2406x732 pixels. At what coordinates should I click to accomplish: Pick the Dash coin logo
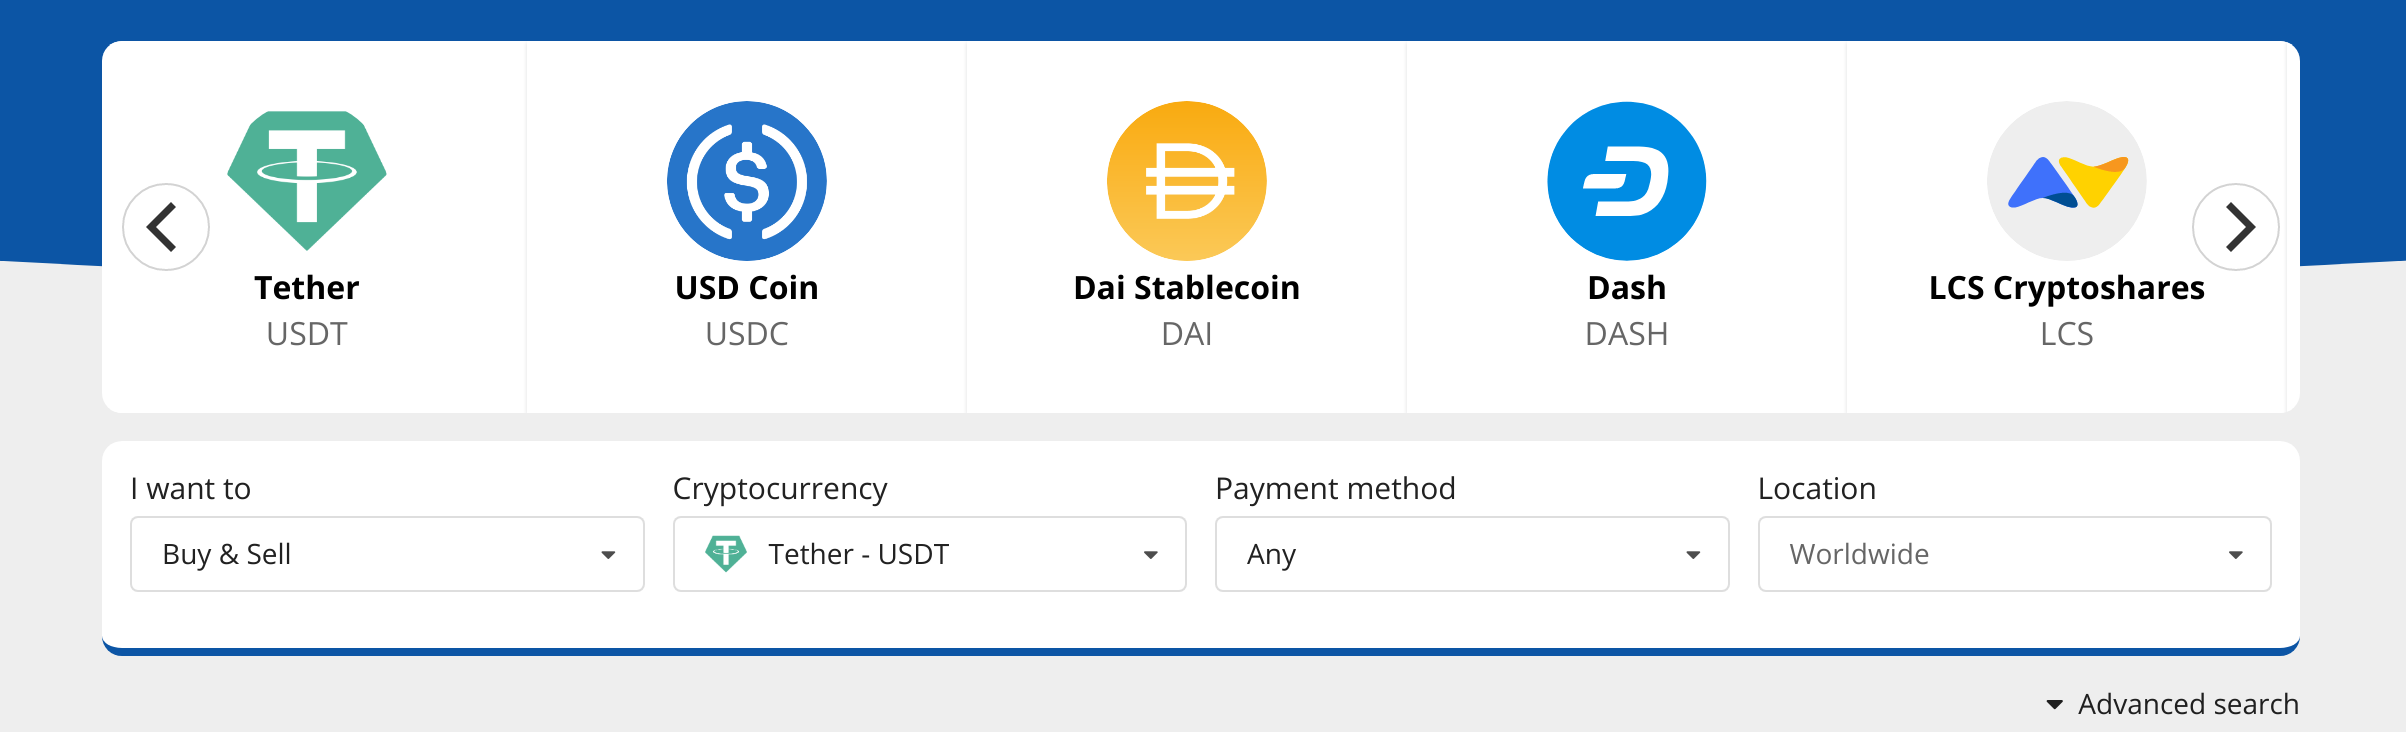pos(1627,180)
